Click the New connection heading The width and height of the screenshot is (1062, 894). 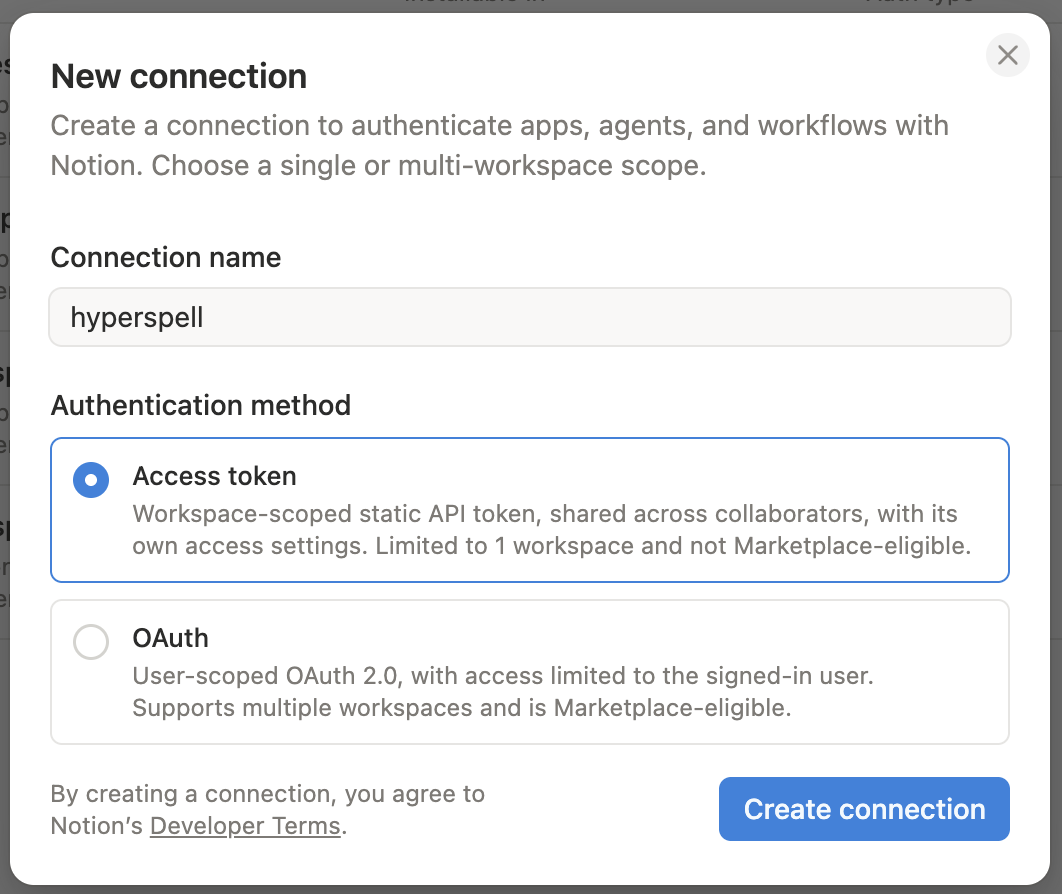179,76
